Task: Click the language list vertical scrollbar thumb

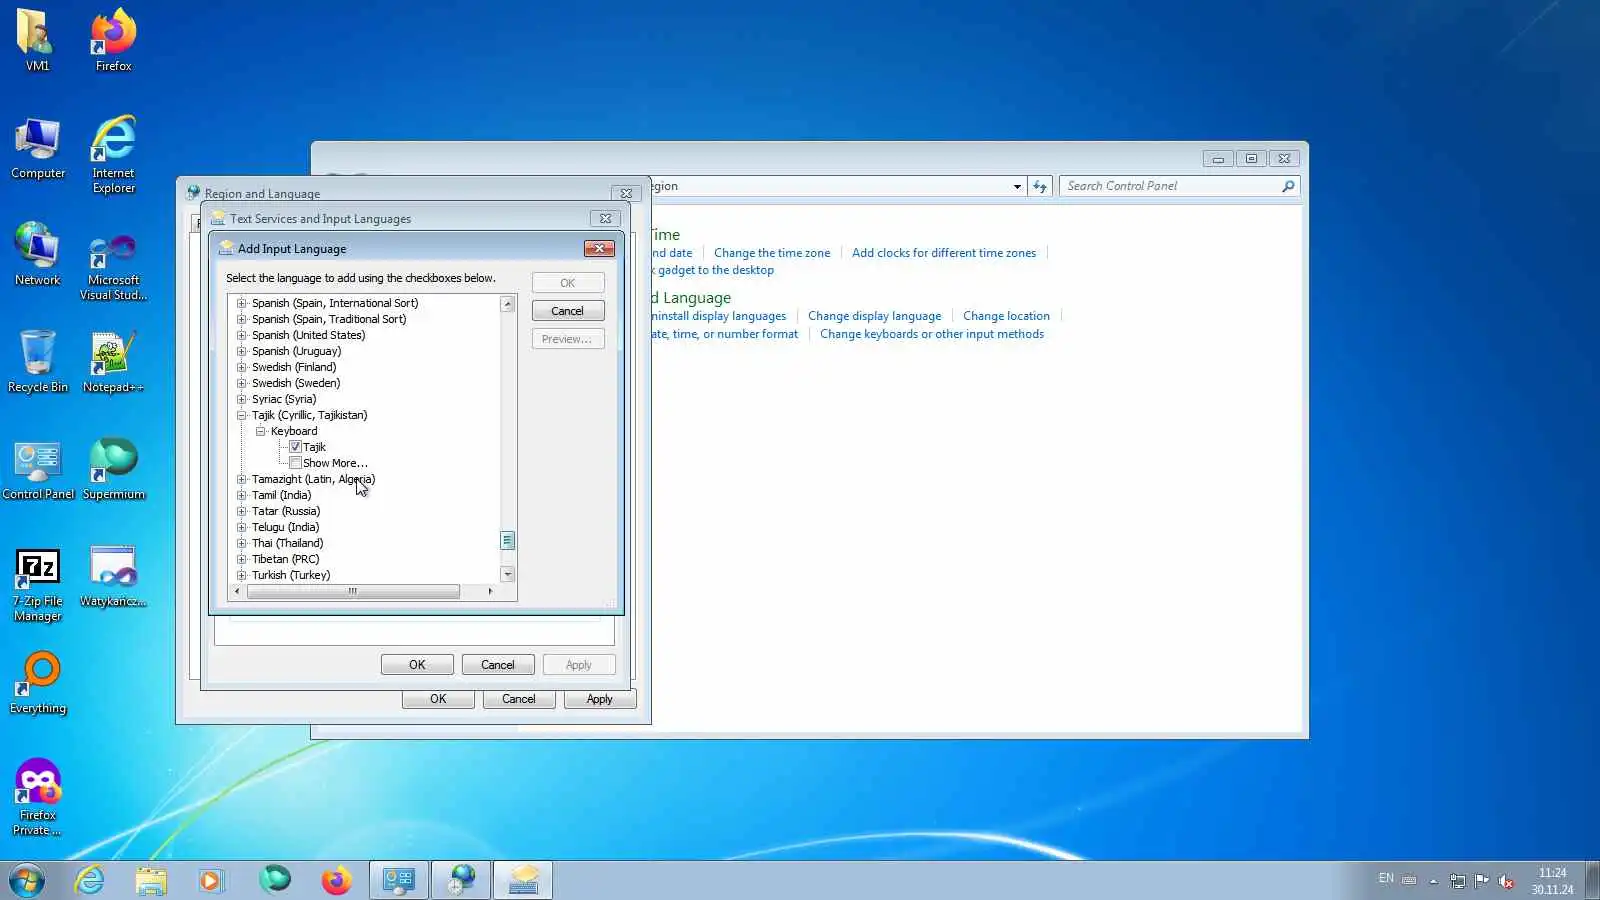Action: click(507, 541)
